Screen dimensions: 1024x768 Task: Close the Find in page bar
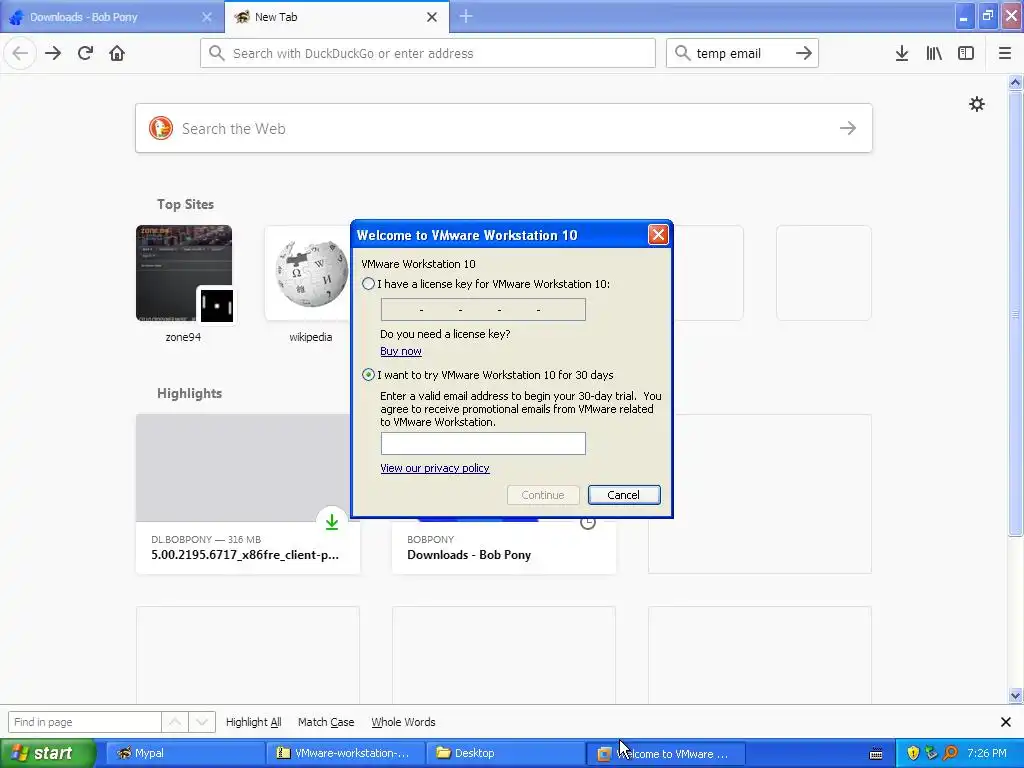pyautogui.click(x=1006, y=722)
